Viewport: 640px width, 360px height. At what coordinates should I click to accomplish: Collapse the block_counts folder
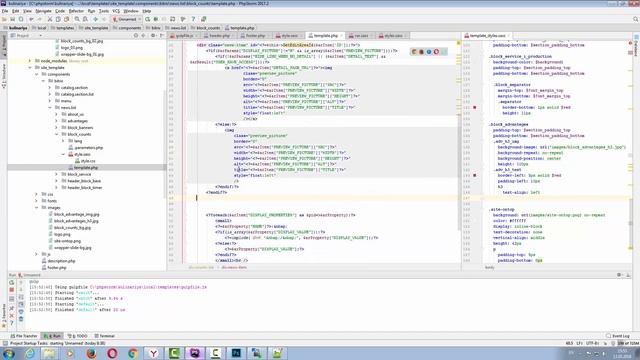[x=56, y=134]
